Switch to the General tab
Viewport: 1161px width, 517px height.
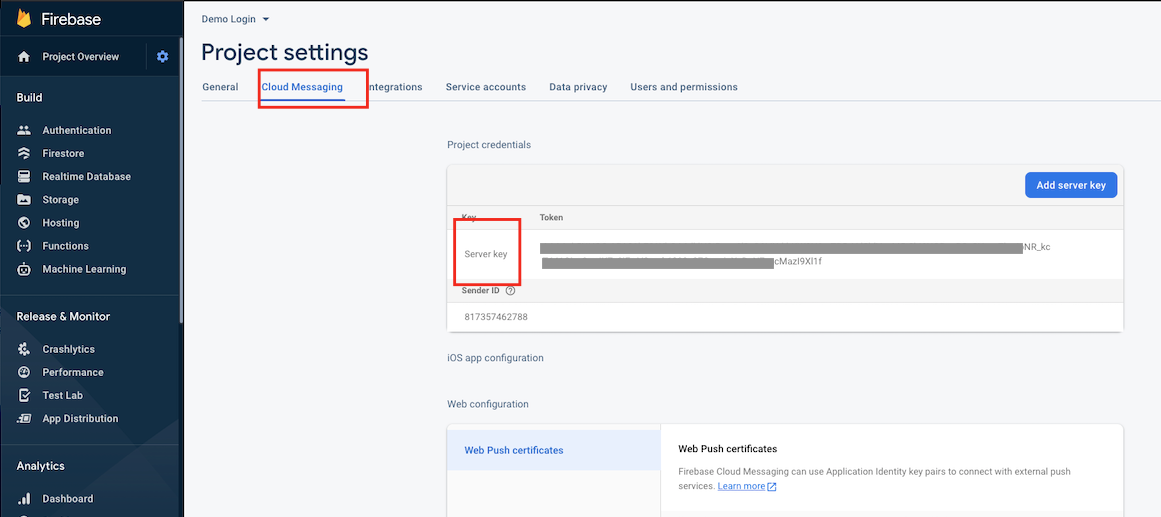tap(220, 87)
